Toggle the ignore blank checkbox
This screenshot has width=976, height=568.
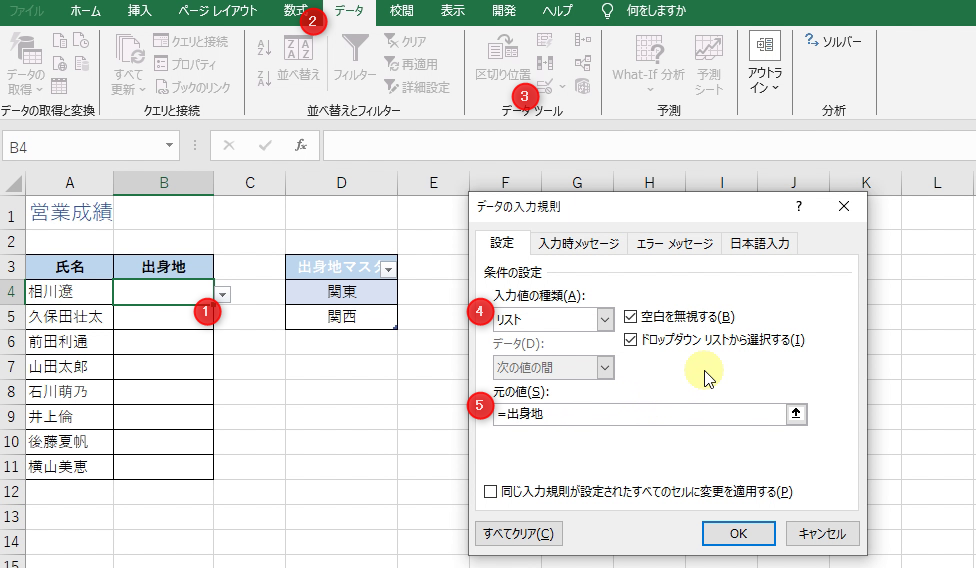pos(631,317)
